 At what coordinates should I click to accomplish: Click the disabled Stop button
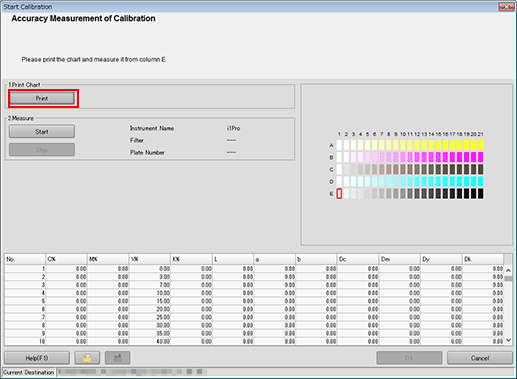pos(42,150)
